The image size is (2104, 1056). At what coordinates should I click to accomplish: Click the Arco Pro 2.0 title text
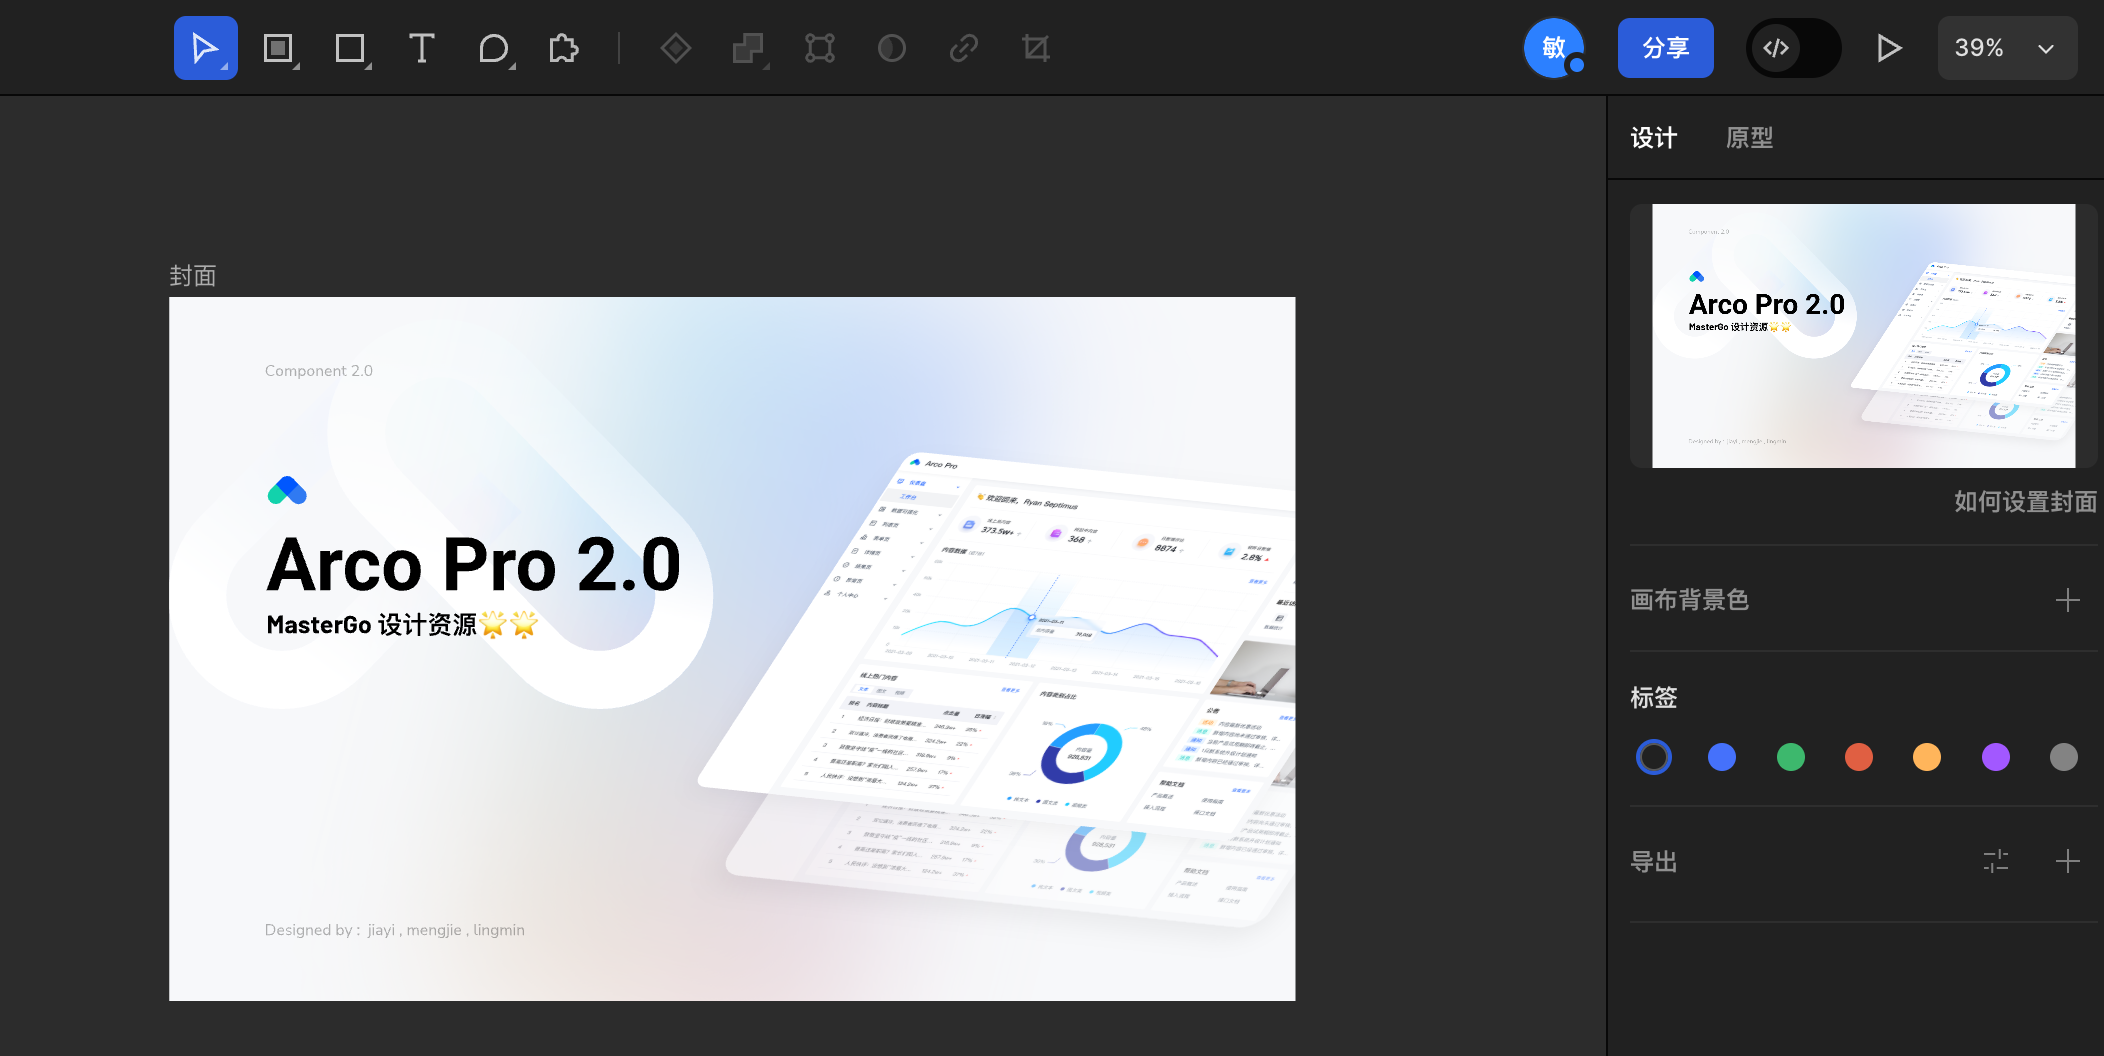coord(474,565)
